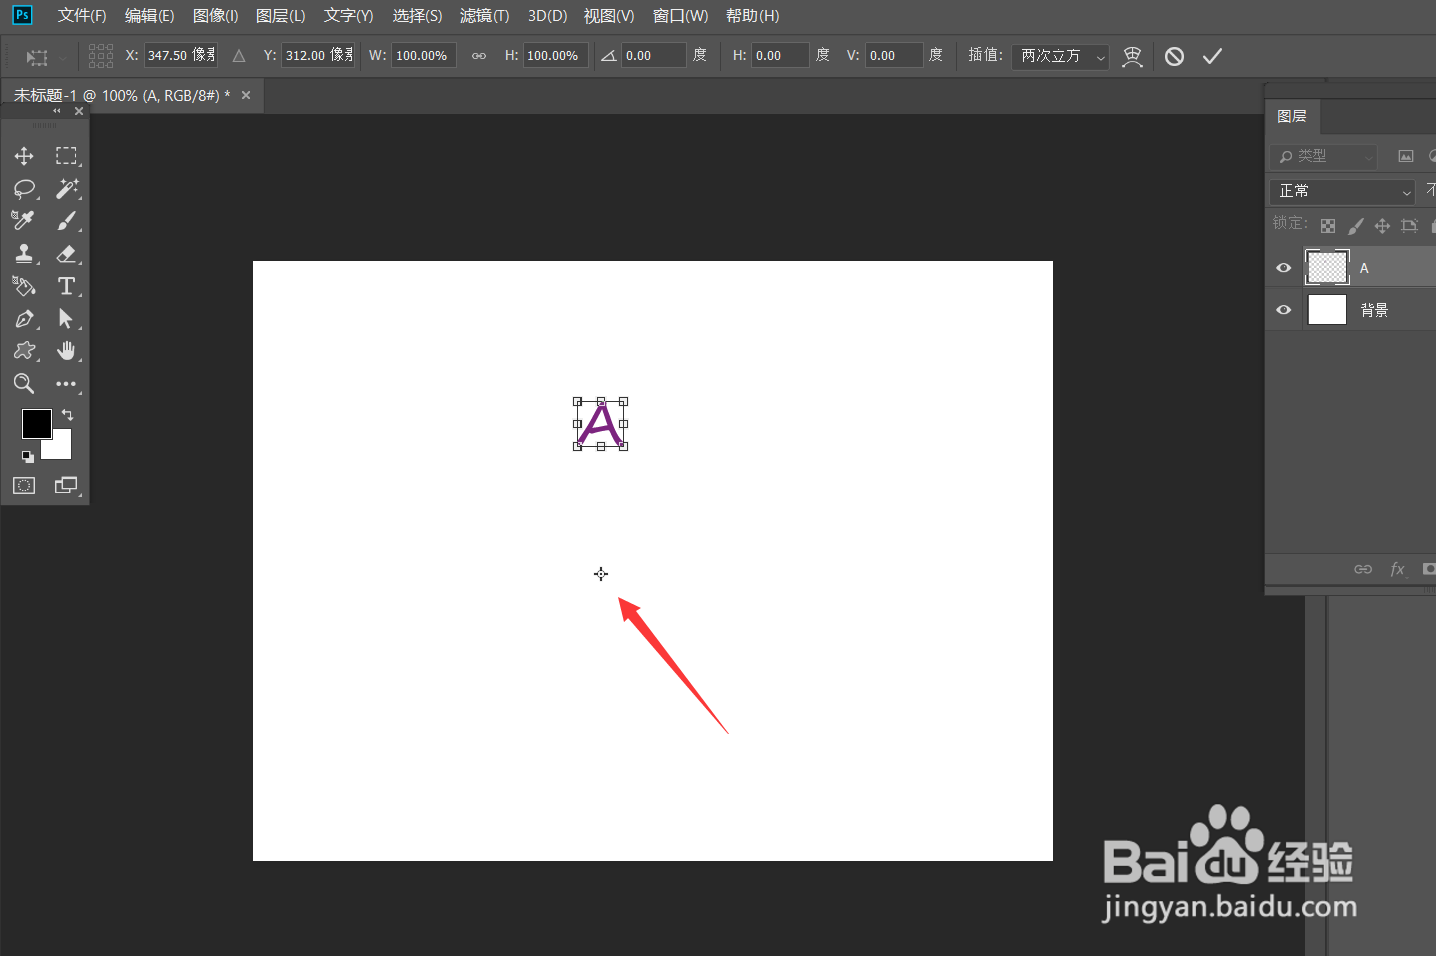The width and height of the screenshot is (1436, 956).
Task: Edit the X position value field
Action: pyautogui.click(x=180, y=55)
